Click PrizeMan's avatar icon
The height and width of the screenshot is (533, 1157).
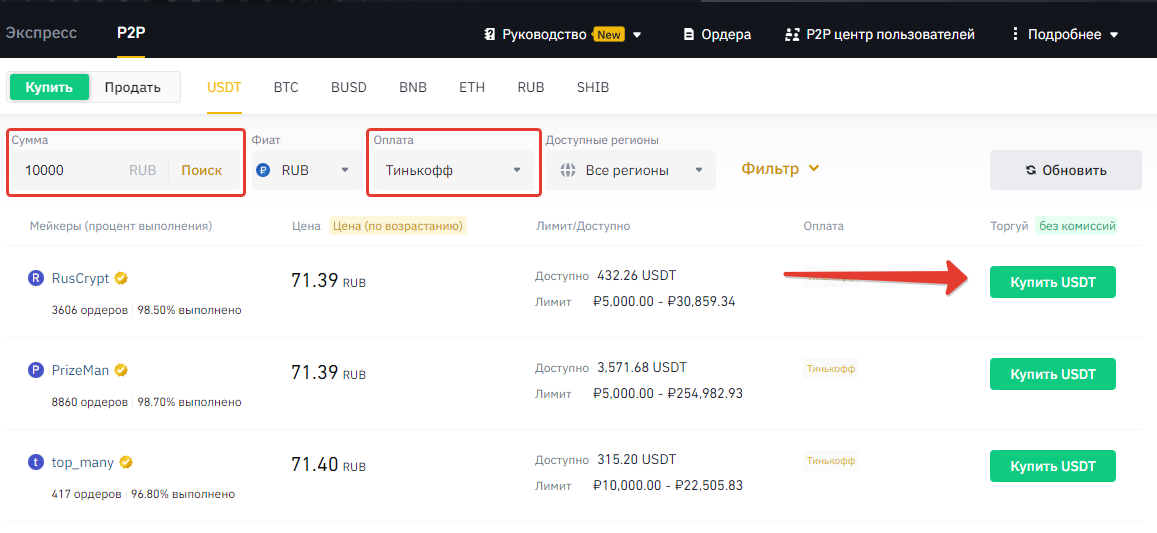[36, 371]
